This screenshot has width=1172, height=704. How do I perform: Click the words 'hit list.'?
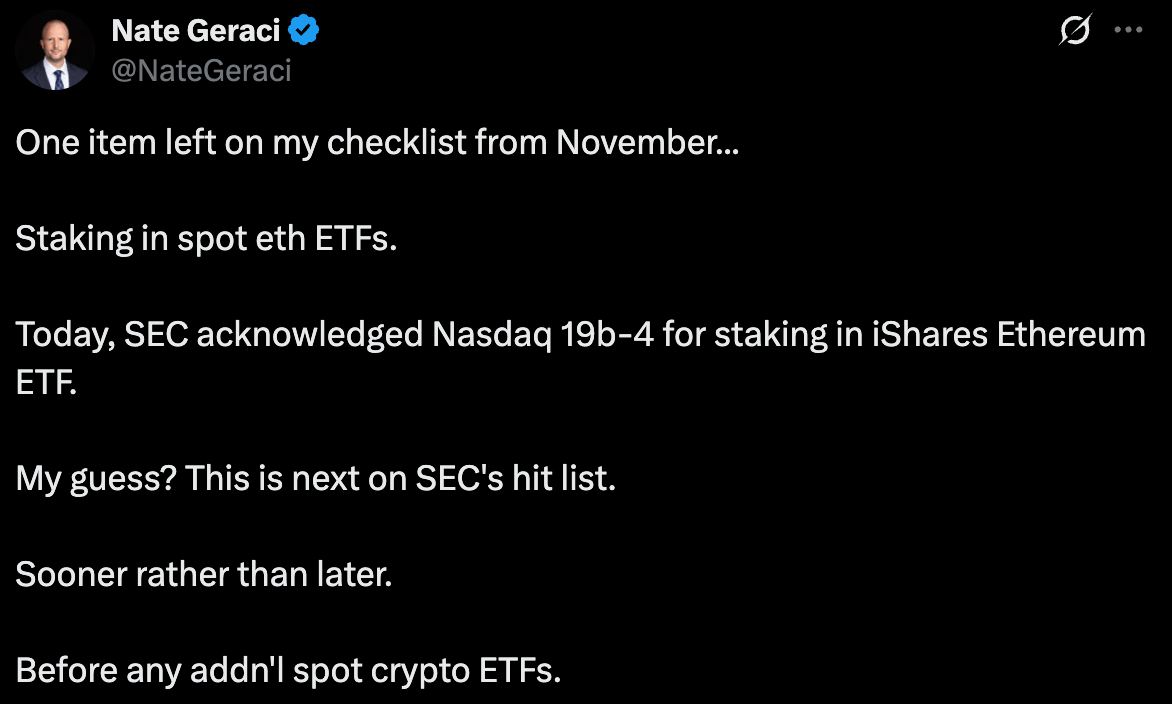[x=564, y=478]
